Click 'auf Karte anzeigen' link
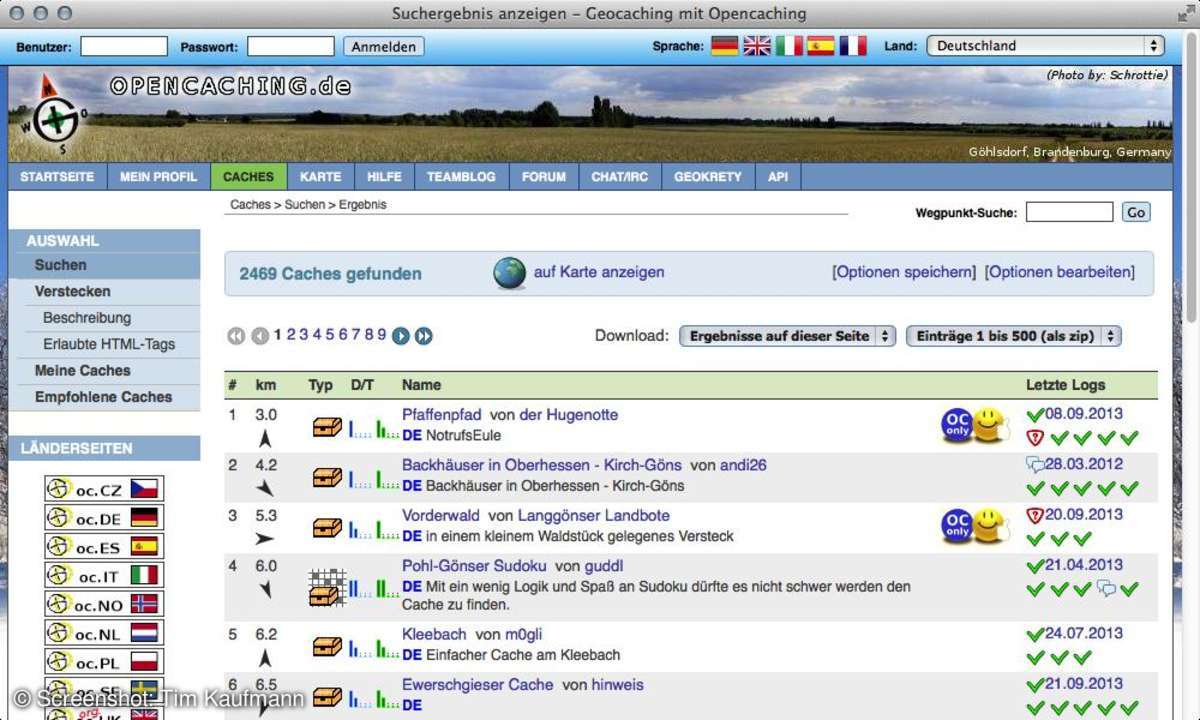The height and width of the screenshot is (720, 1200). click(599, 272)
